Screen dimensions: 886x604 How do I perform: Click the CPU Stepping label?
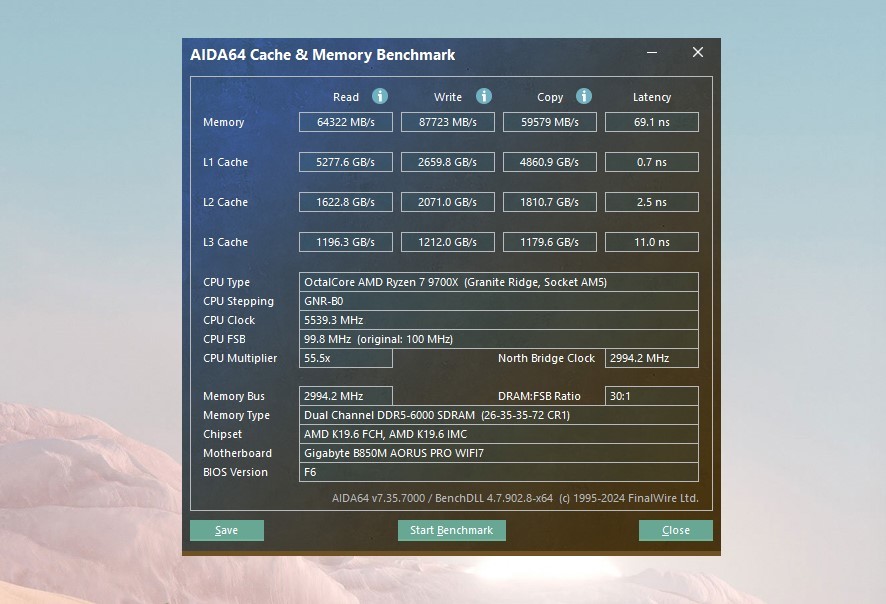tap(238, 301)
